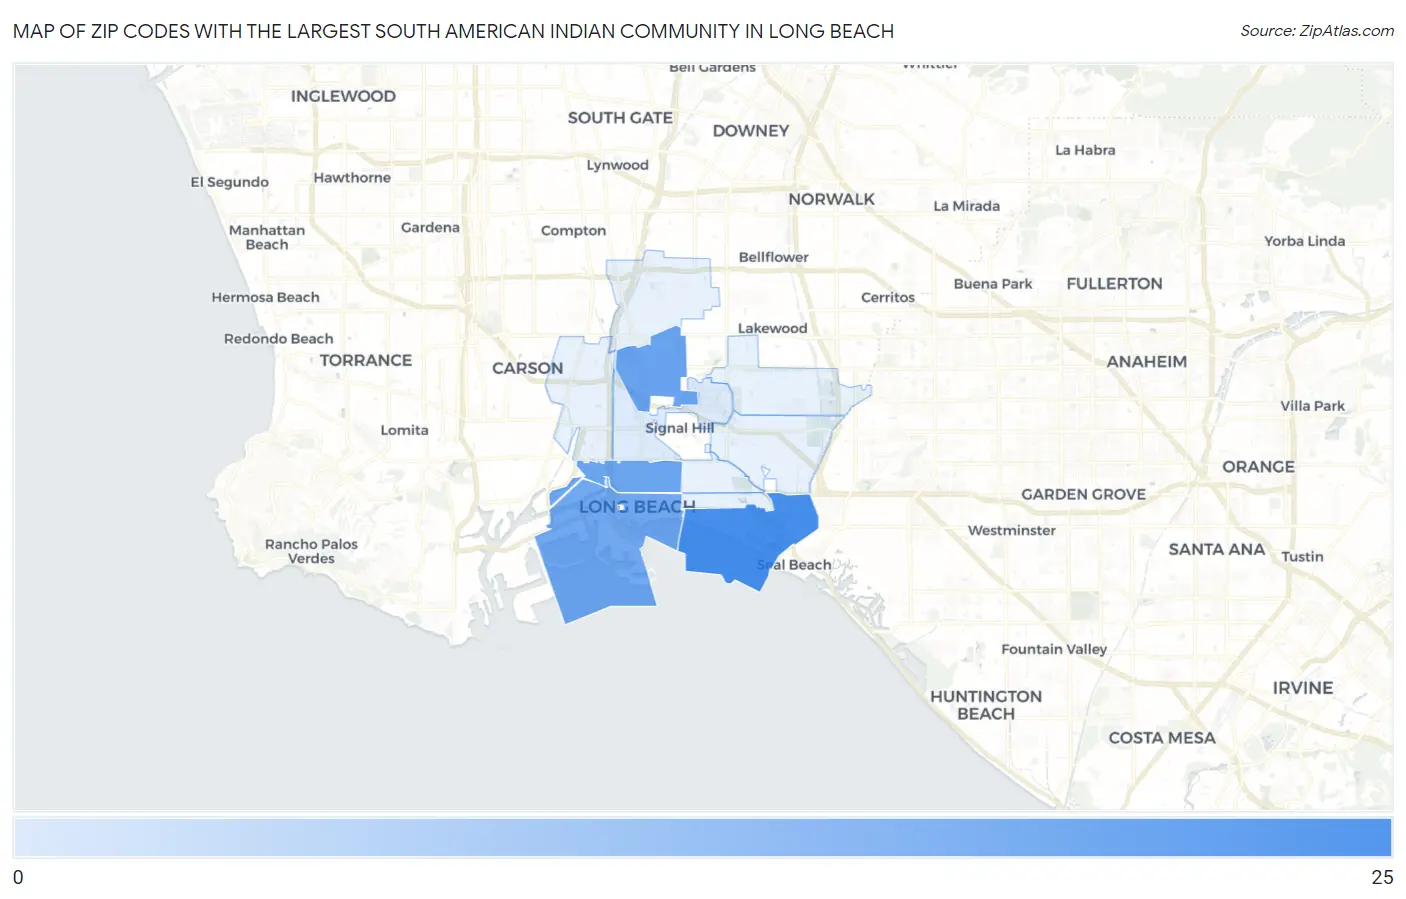Viewport: 1406px width, 899px height.
Task: Click the Manhattan Beach map label
Action: [267, 237]
